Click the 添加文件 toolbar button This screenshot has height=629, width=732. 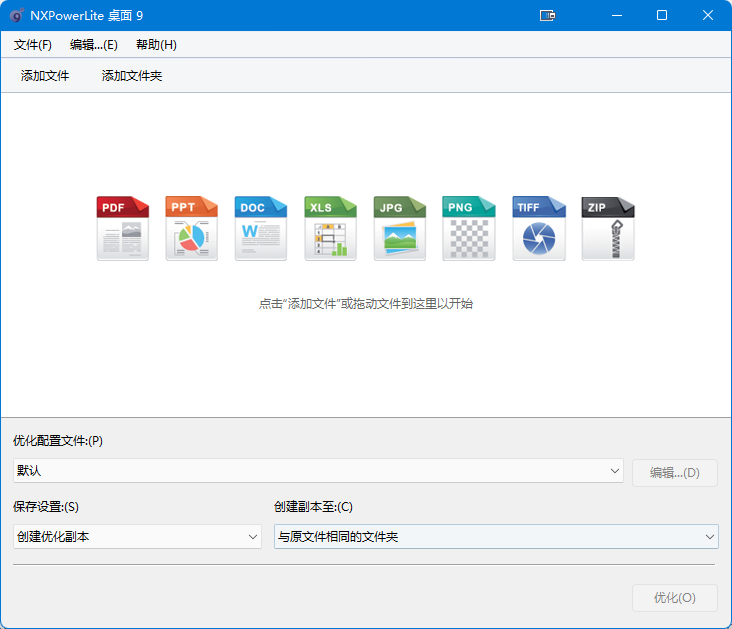point(45,76)
